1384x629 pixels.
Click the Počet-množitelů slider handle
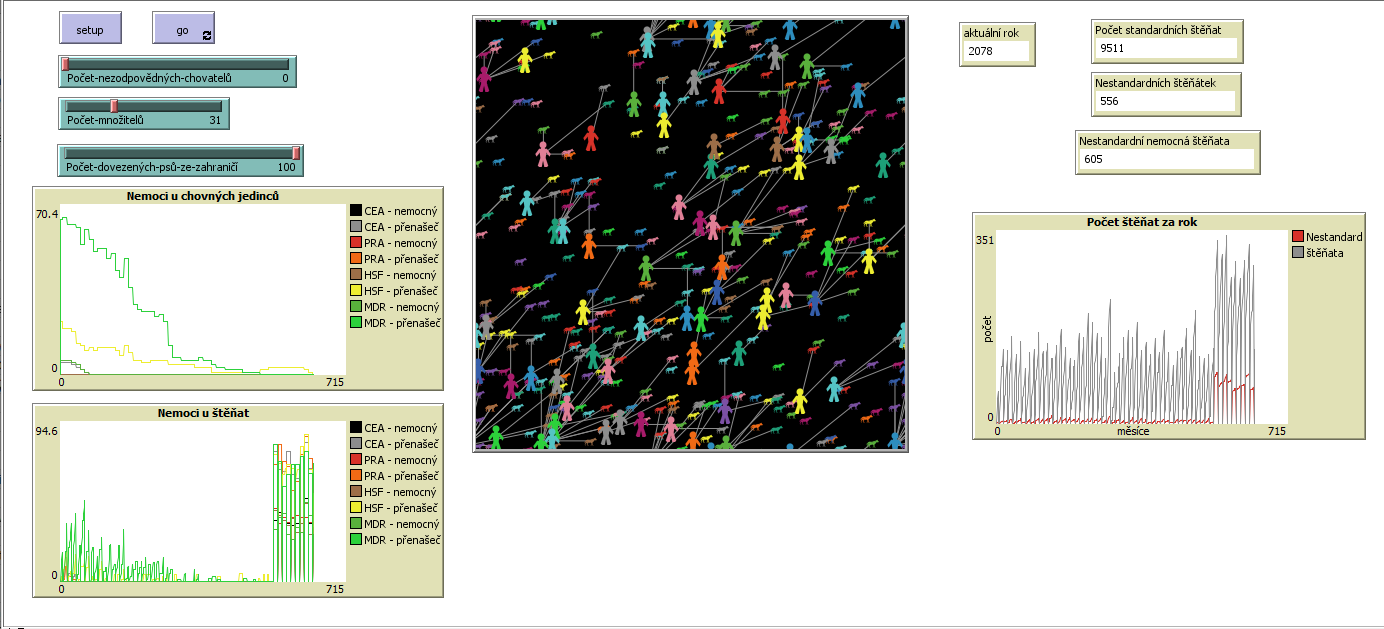tap(114, 106)
